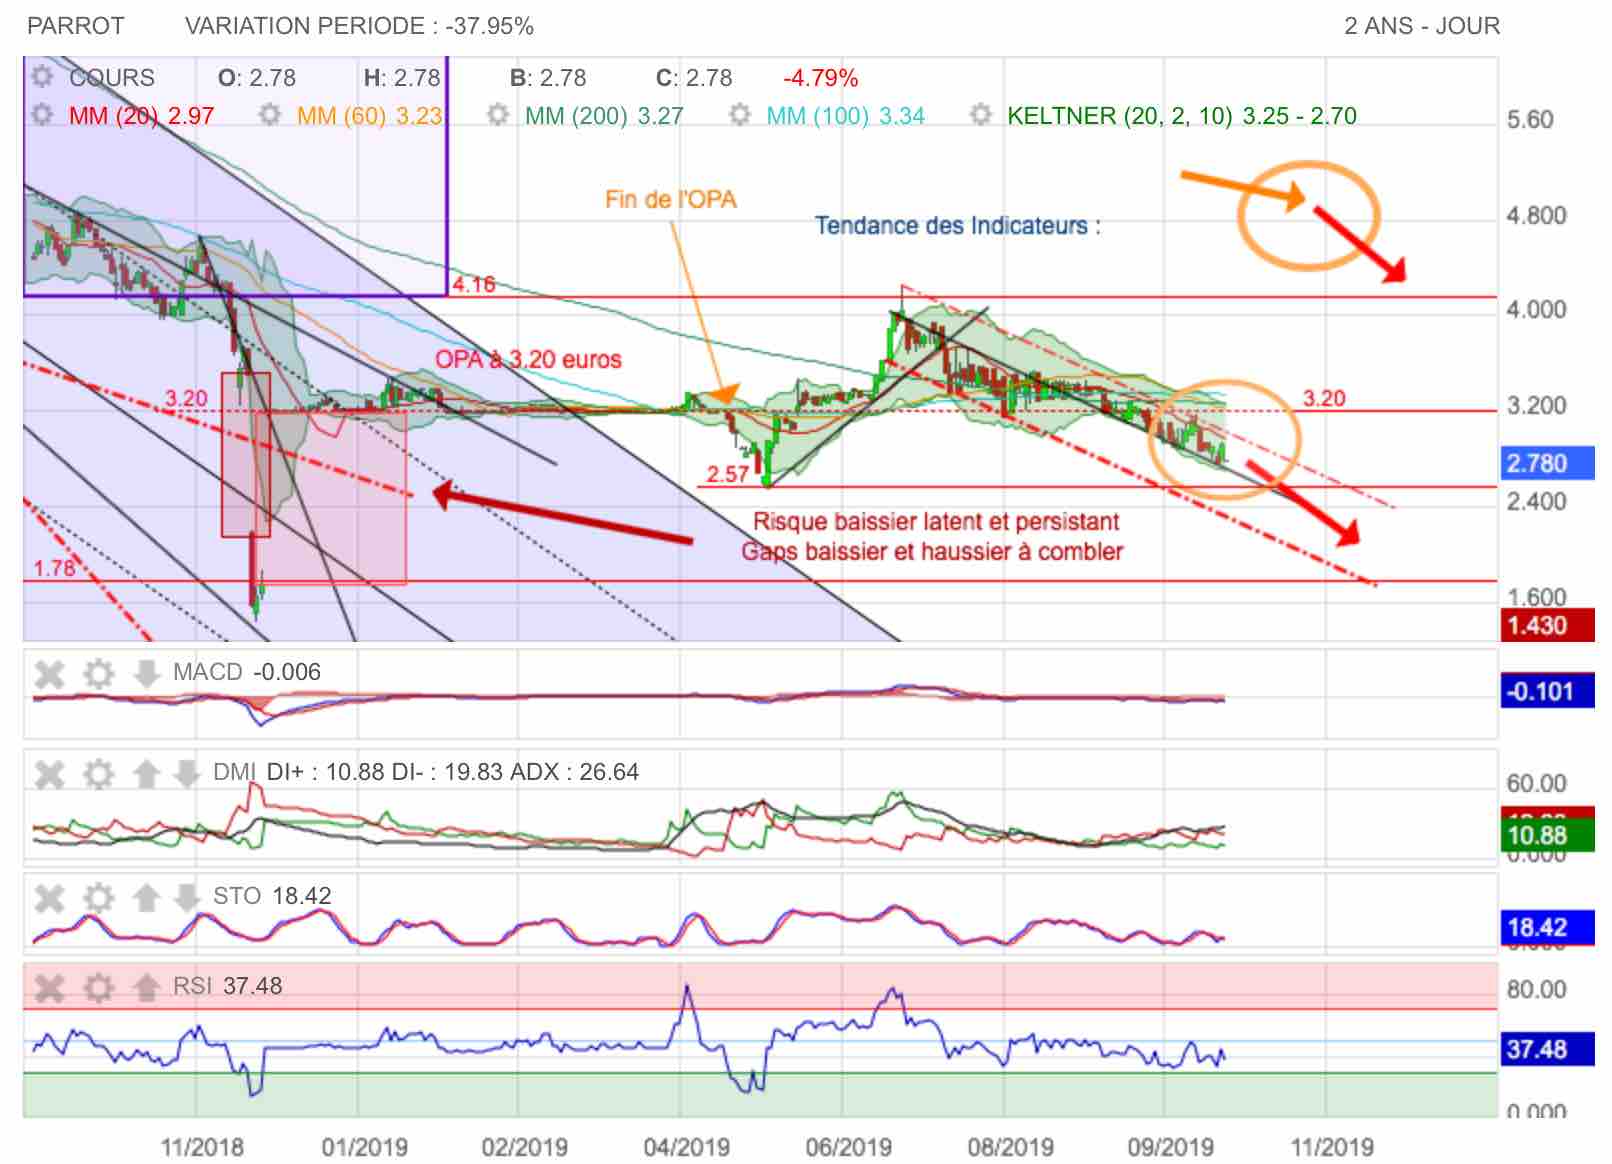Click the 09/2019 date axis label
The height and width of the screenshot is (1164, 1612).
(x=1171, y=1147)
